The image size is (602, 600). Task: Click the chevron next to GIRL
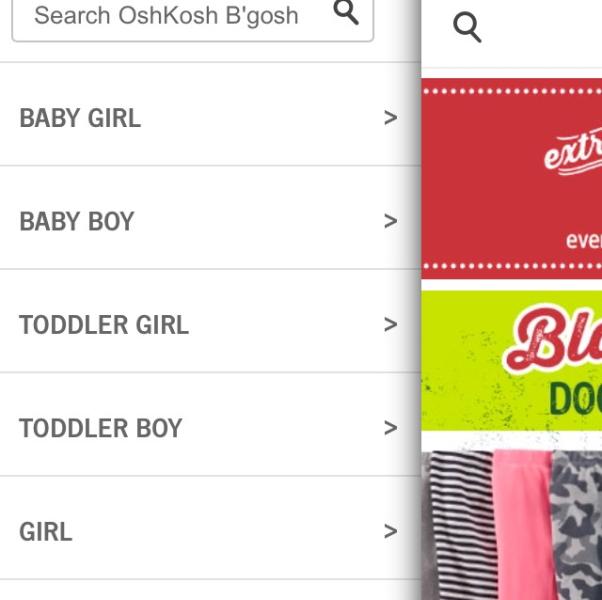tap(391, 532)
